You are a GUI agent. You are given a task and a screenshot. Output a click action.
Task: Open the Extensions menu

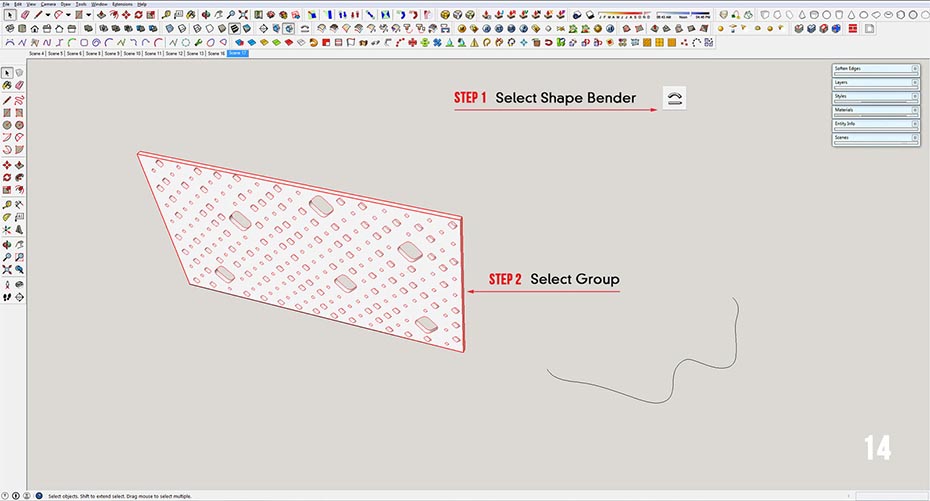click(121, 4)
